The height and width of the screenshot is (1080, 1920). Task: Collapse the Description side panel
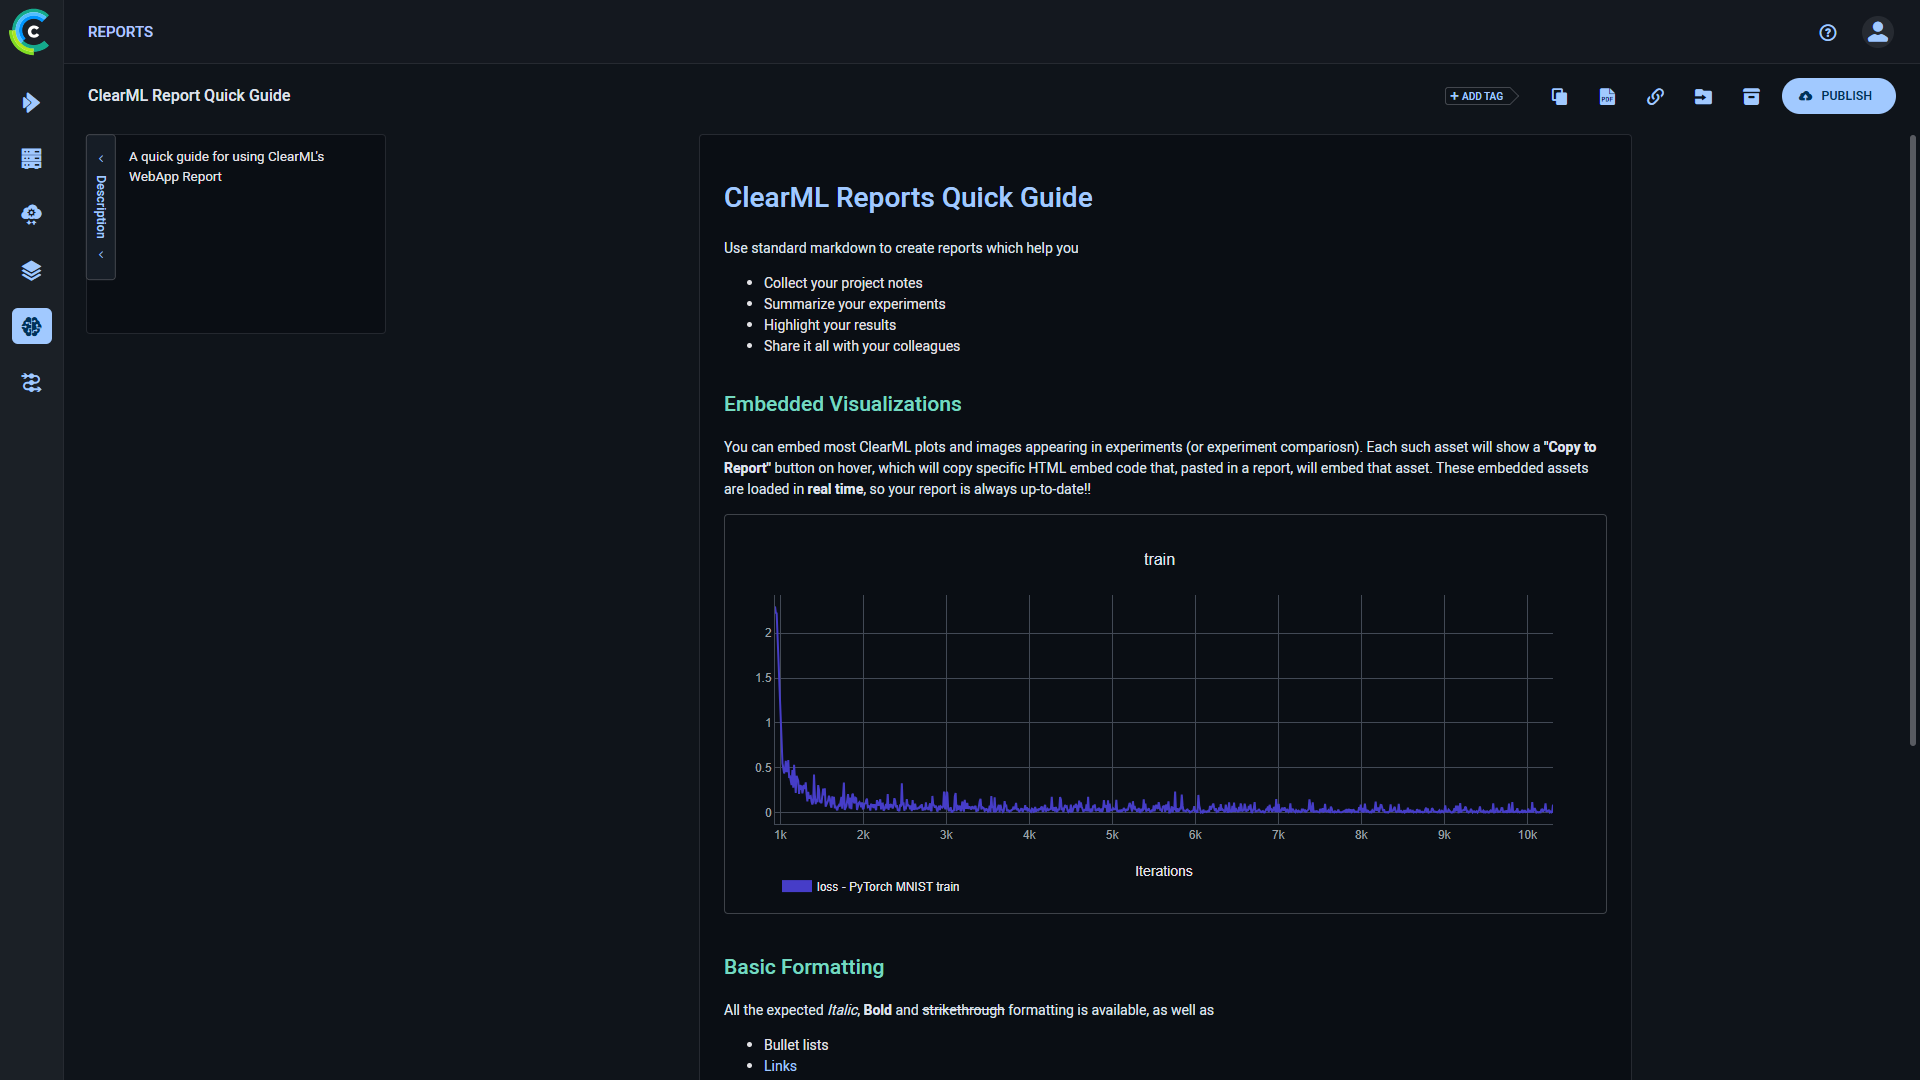[x=100, y=158]
